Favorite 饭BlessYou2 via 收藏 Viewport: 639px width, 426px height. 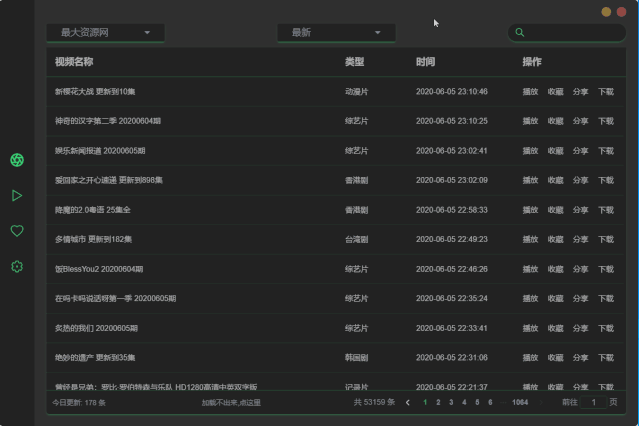[555, 269]
